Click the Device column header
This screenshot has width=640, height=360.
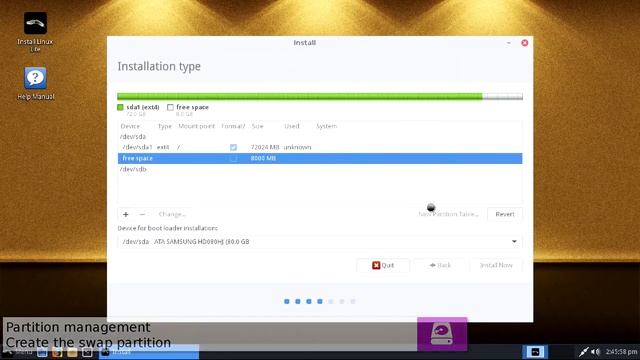point(130,126)
